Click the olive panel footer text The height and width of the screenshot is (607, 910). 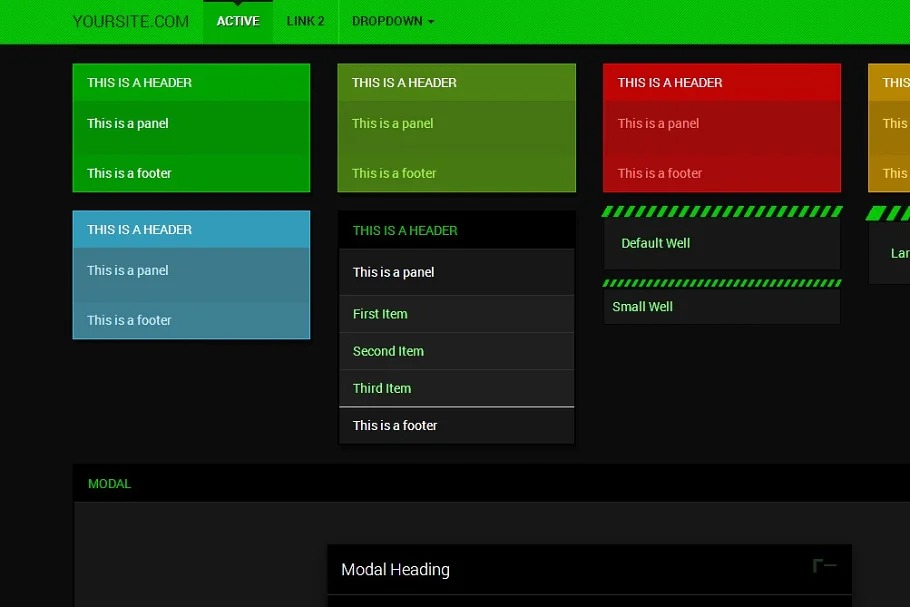click(x=394, y=173)
